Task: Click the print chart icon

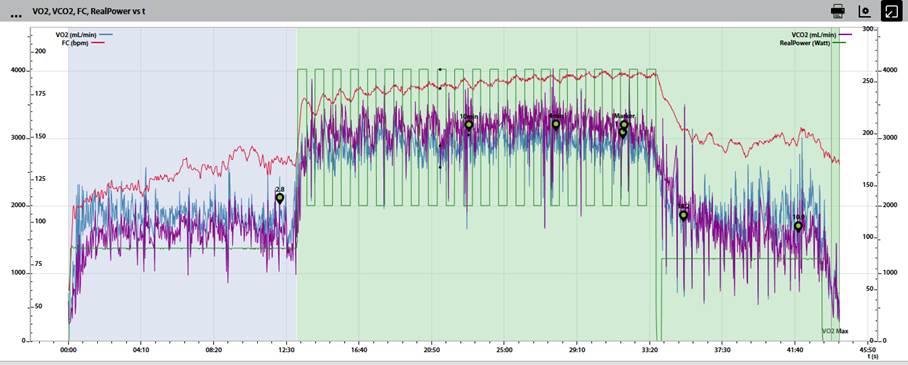Action: (x=837, y=10)
